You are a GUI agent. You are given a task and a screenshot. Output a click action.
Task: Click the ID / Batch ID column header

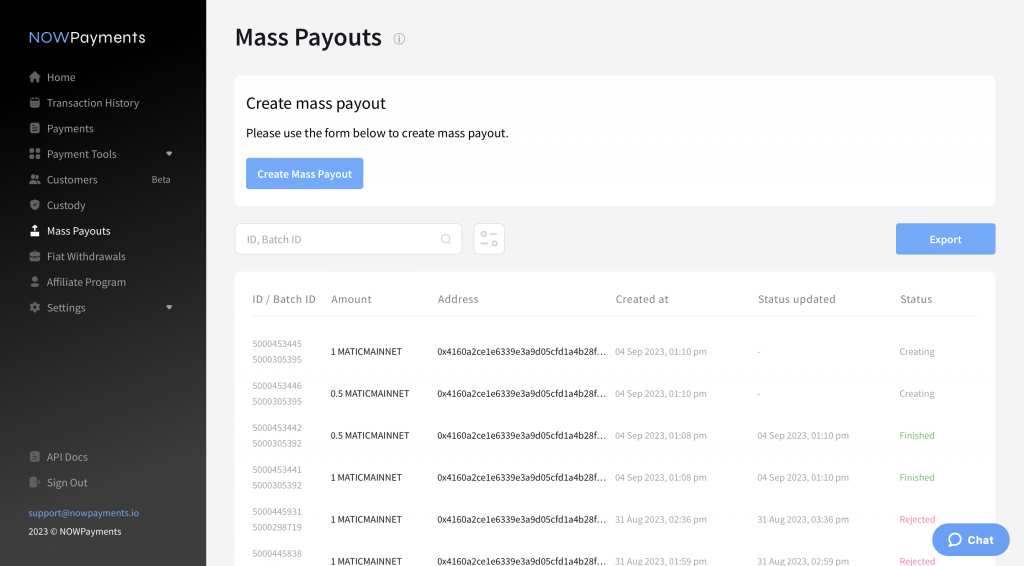(283, 299)
